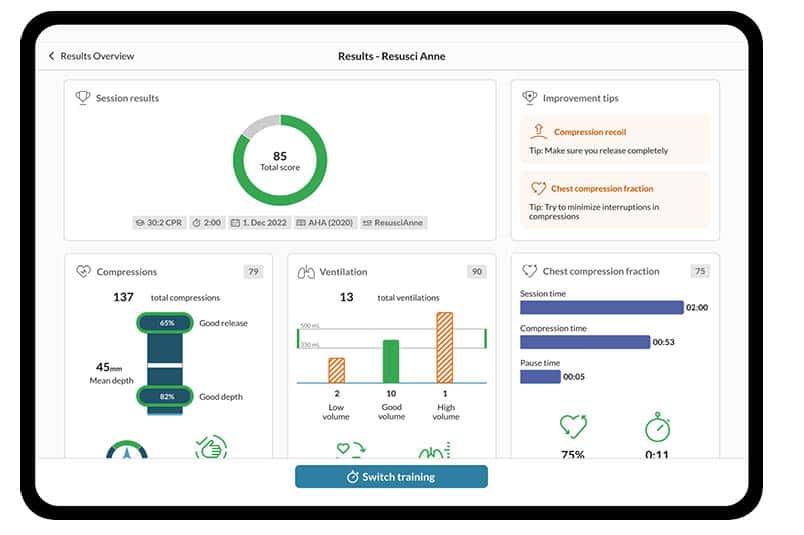Click the Ventilation score badge 90

point(477,271)
